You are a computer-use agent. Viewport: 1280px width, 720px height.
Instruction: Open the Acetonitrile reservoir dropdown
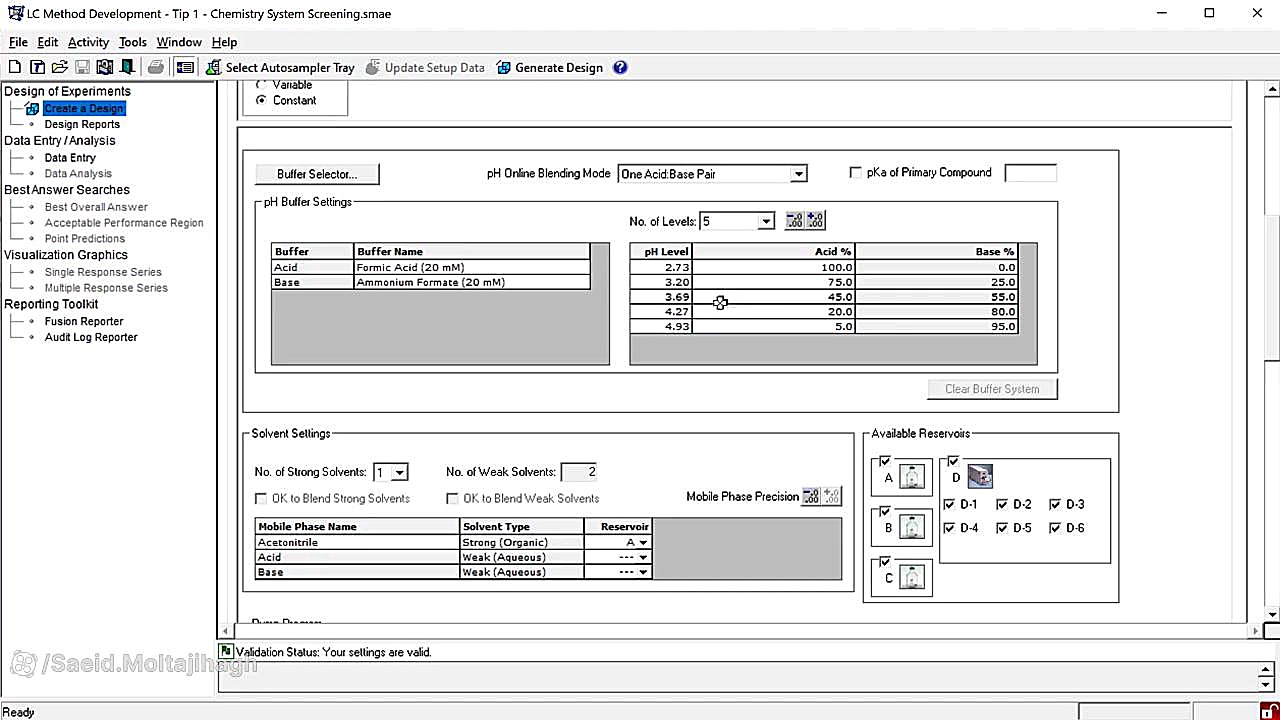[643, 543]
